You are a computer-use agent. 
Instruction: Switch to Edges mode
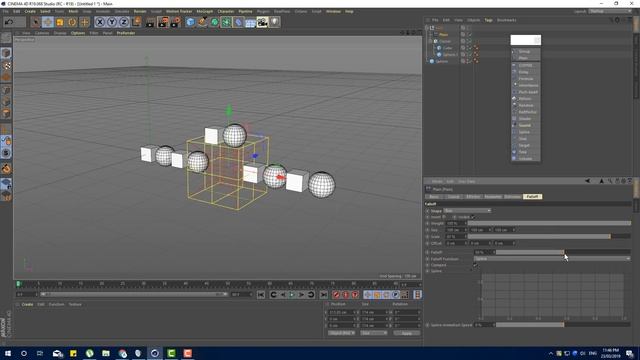click(6, 102)
